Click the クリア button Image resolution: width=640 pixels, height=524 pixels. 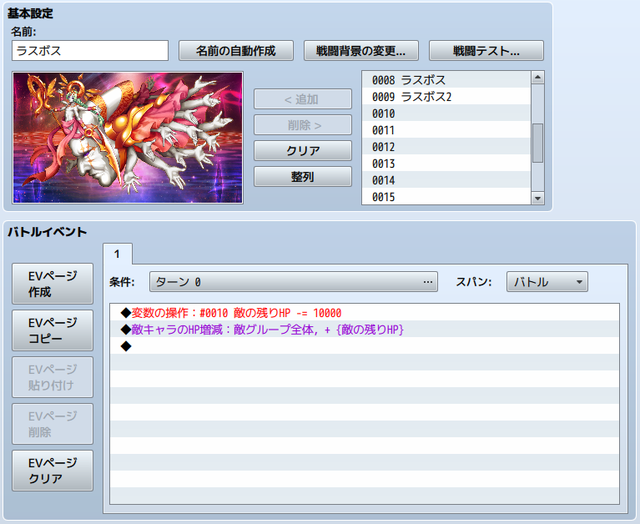click(x=302, y=151)
